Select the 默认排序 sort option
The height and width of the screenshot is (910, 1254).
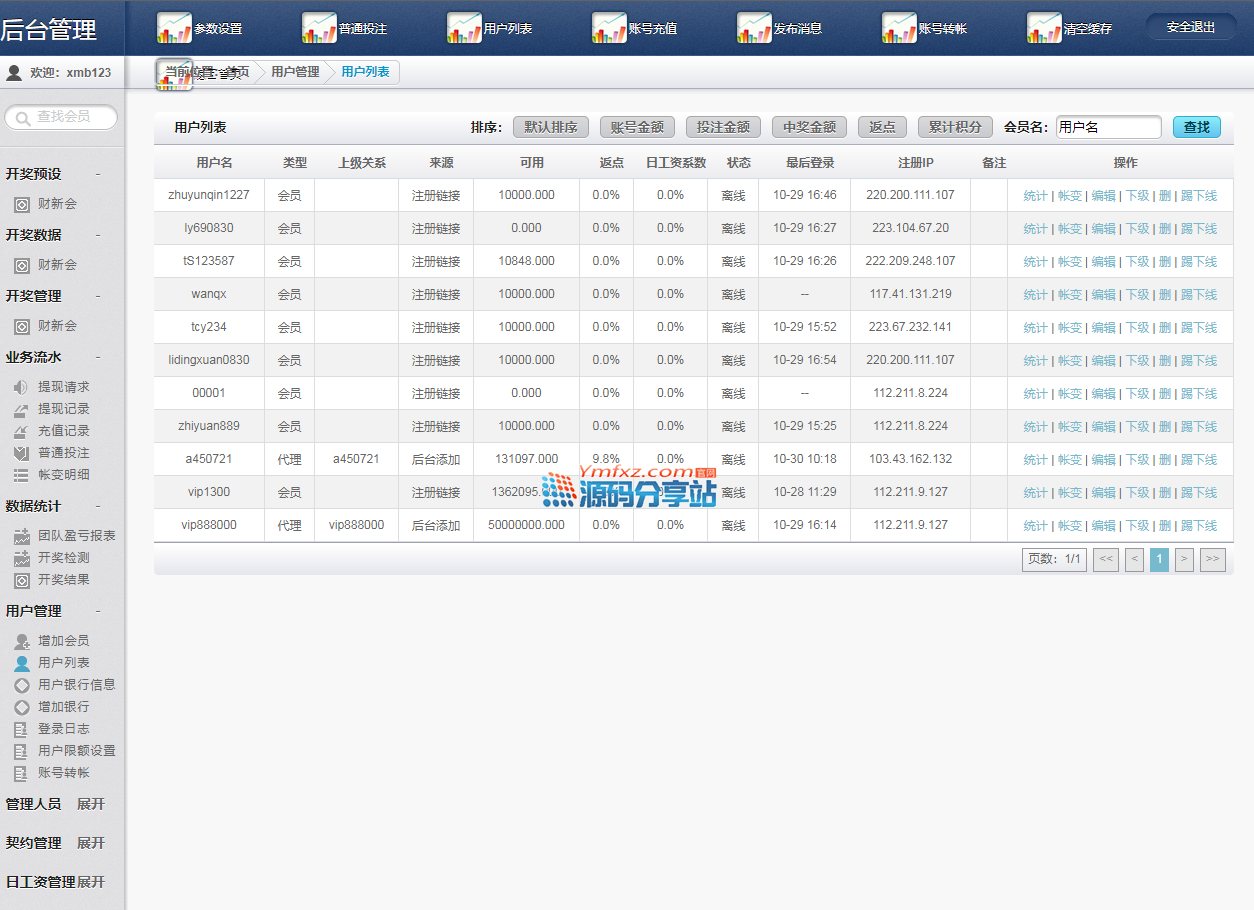[551, 127]
